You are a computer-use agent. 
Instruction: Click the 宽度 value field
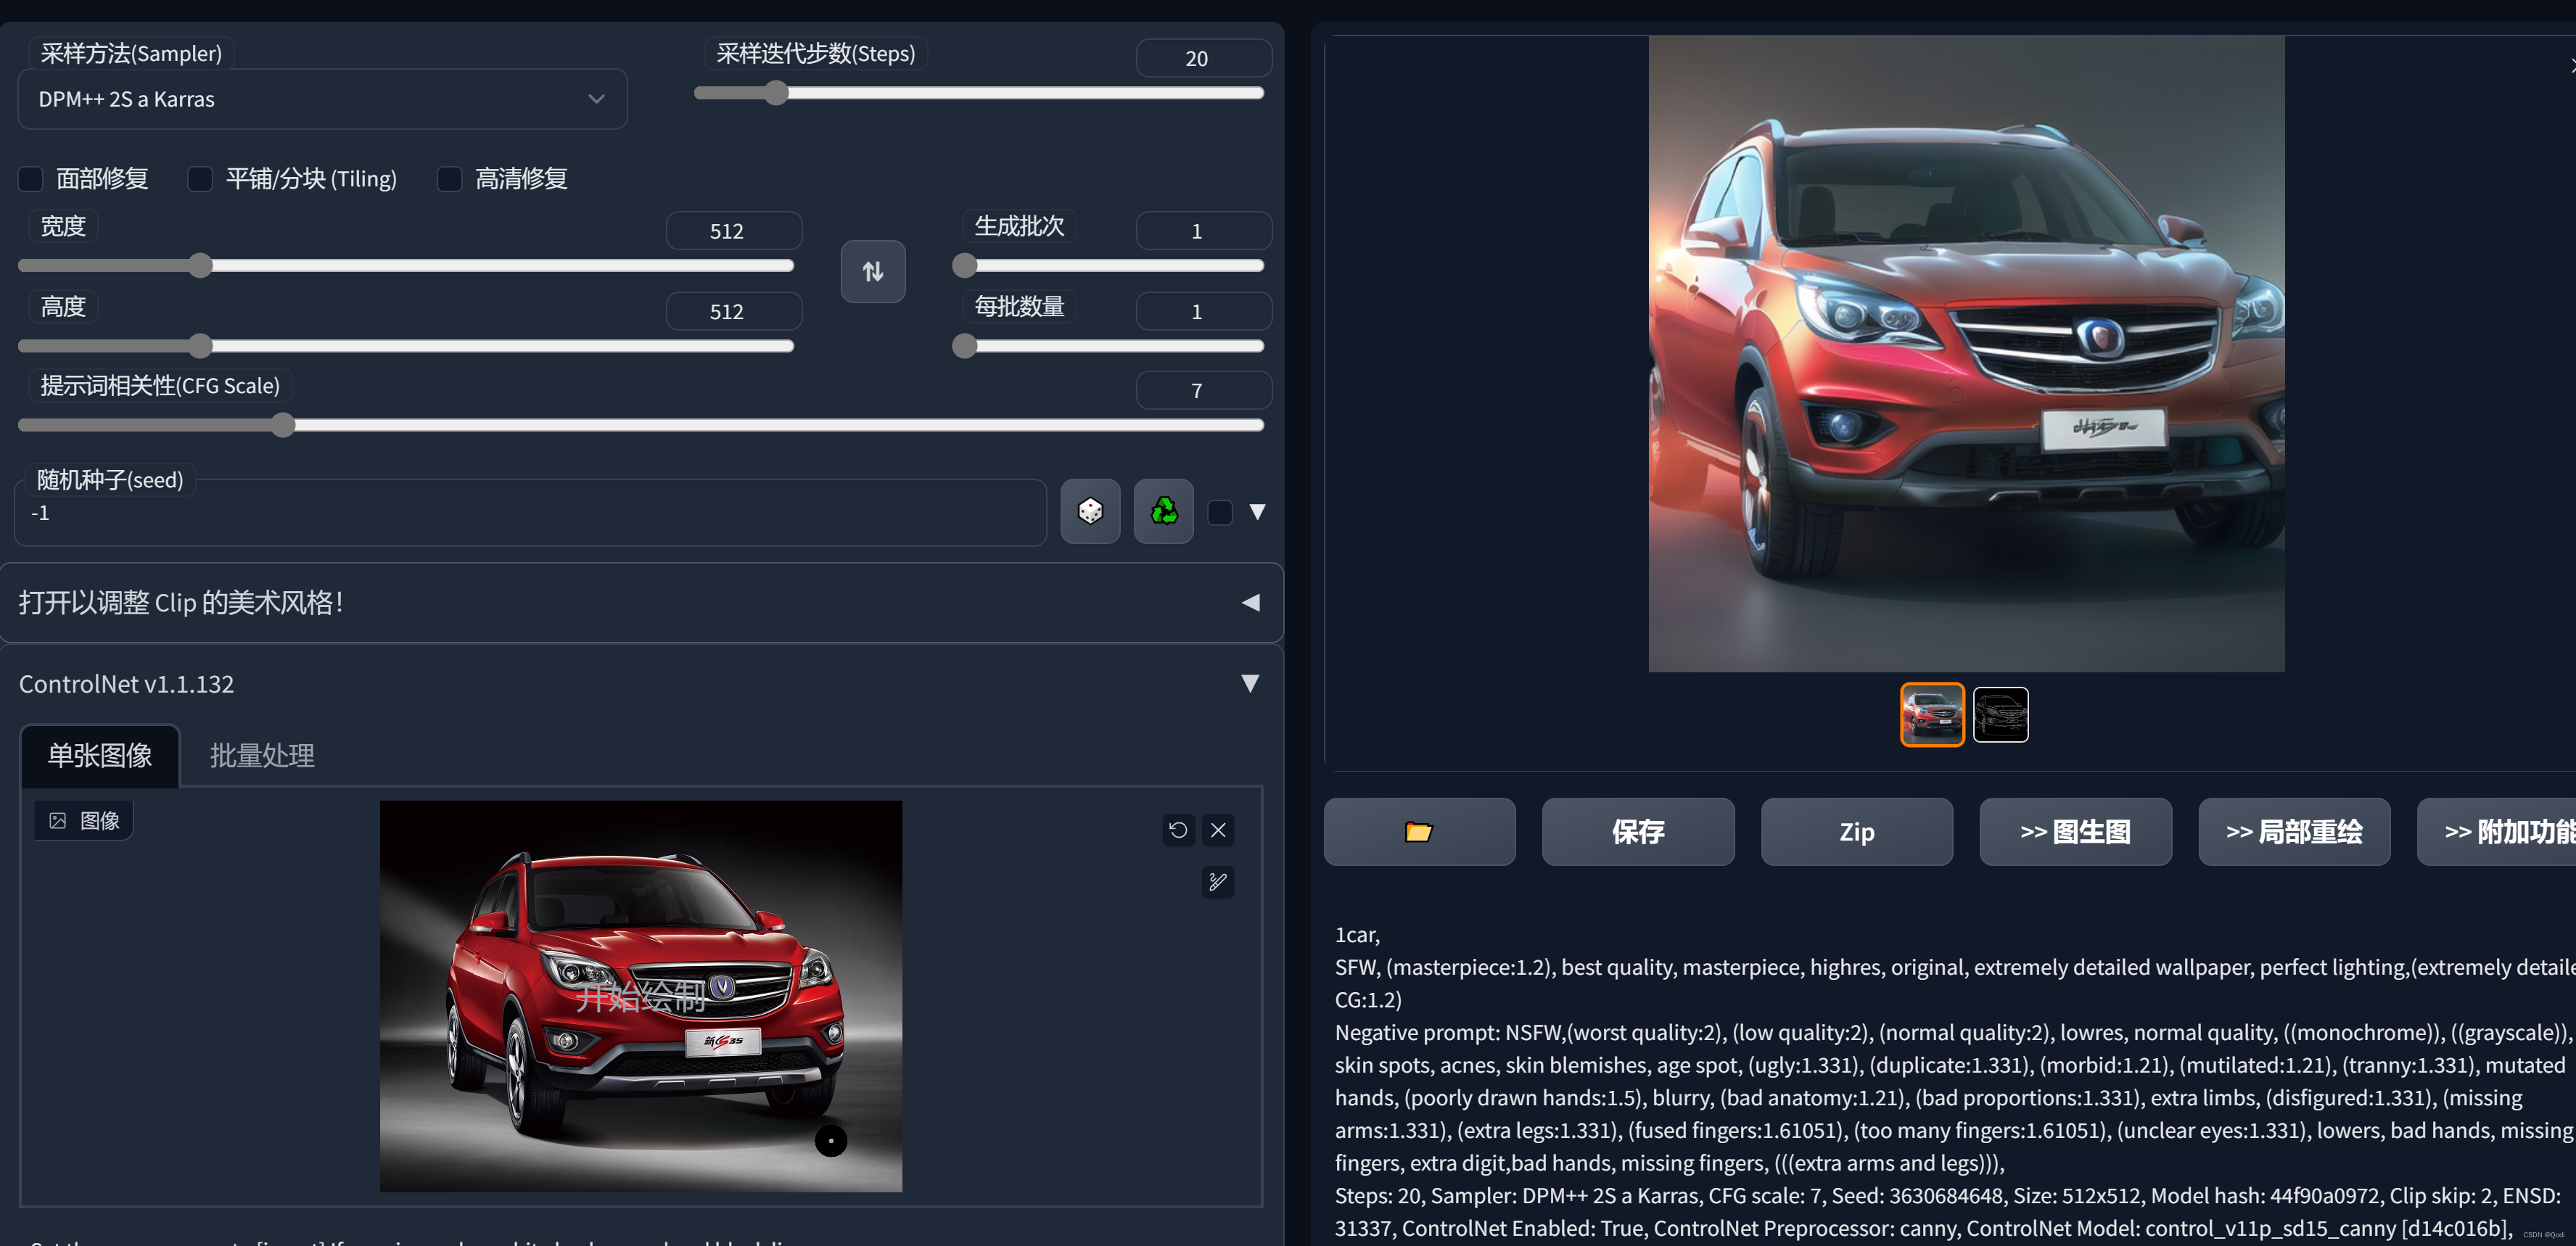734,231
